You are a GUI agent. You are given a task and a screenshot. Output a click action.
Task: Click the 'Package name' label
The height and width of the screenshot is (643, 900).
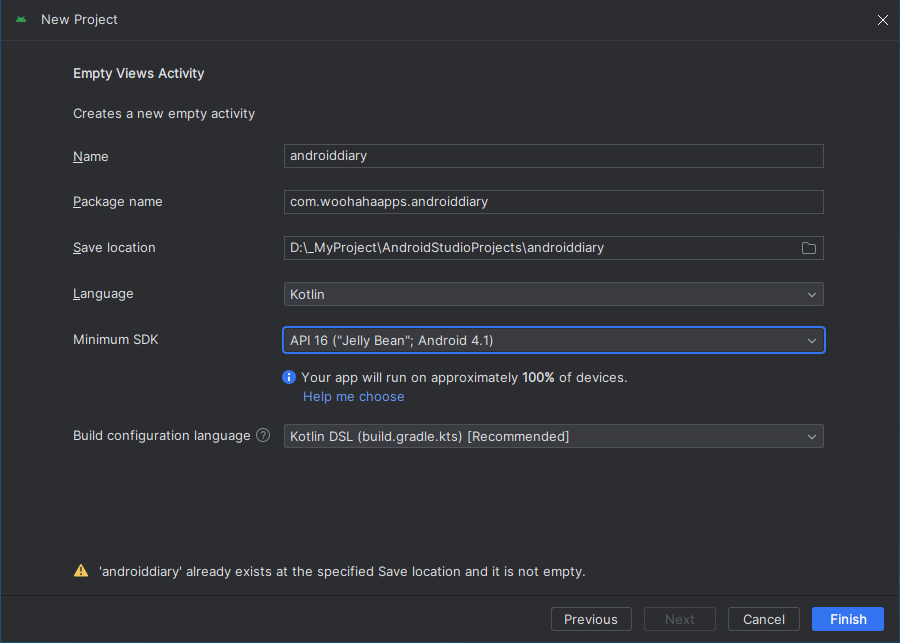(x=118, y=202)
